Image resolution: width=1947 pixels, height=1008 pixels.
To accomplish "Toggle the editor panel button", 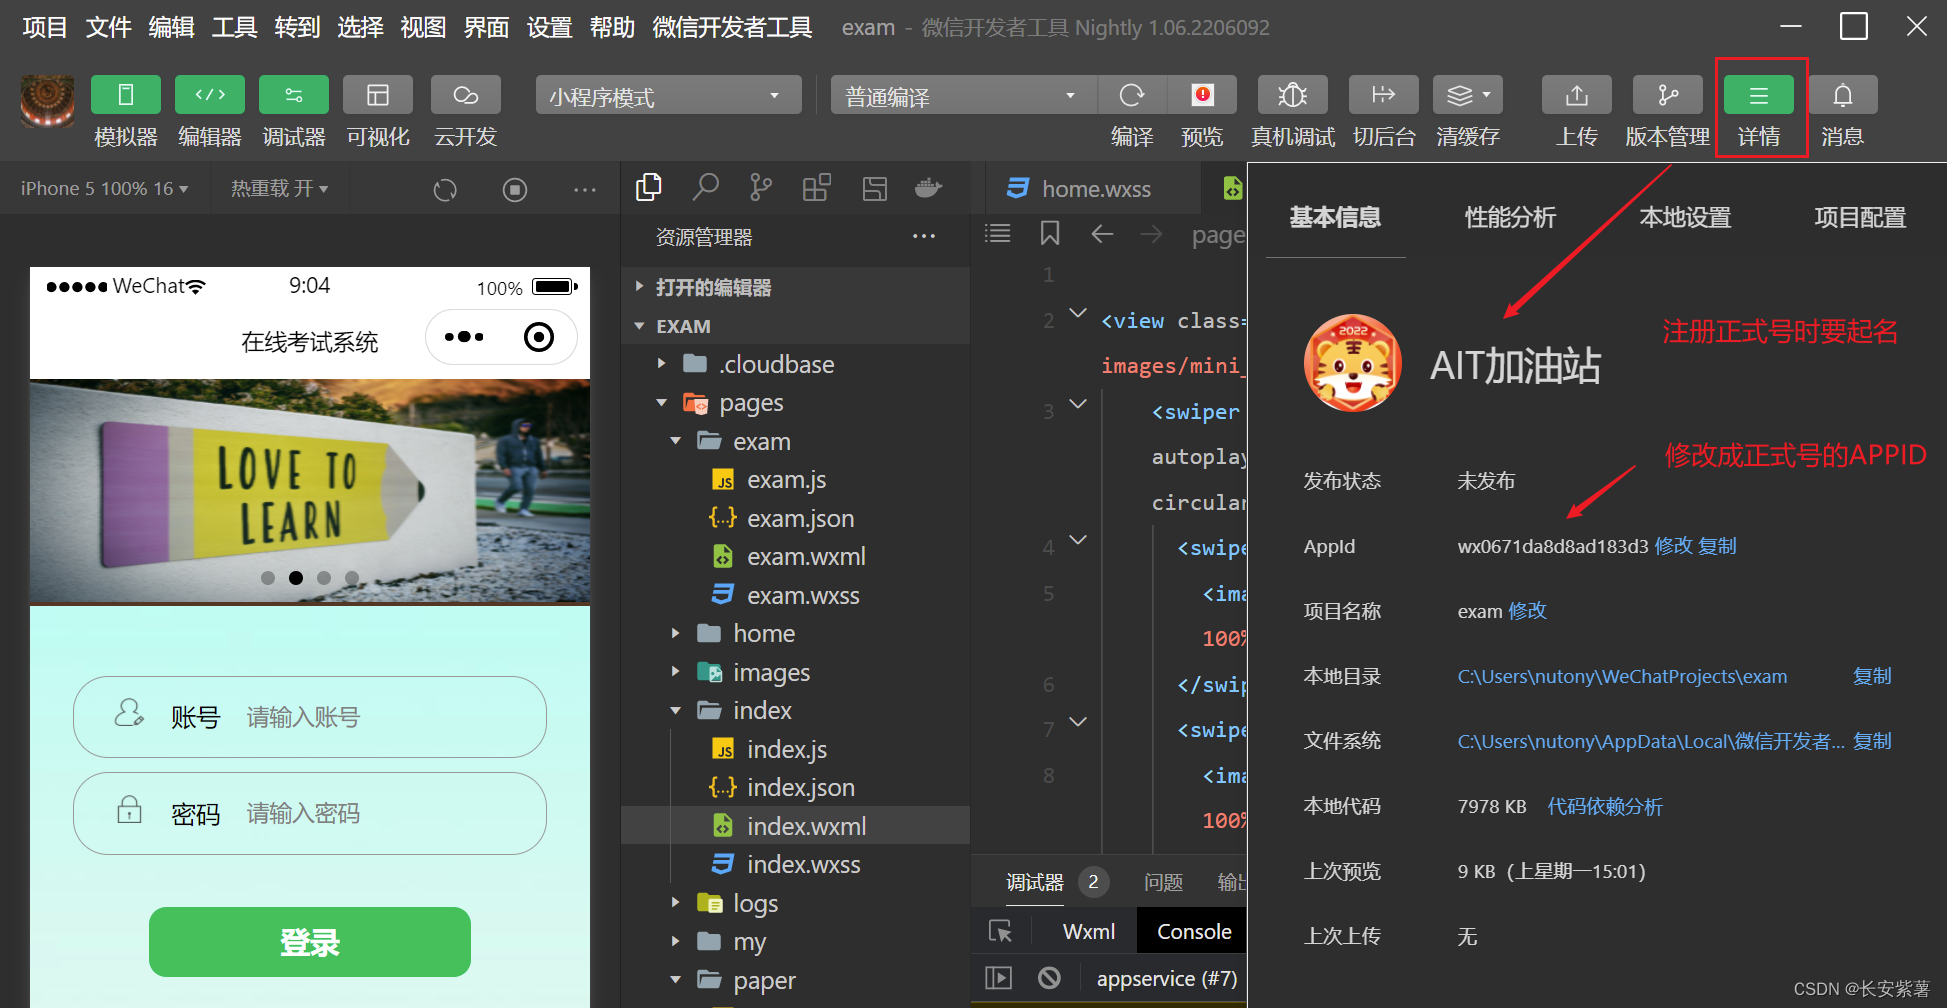I will coord(210,95).
